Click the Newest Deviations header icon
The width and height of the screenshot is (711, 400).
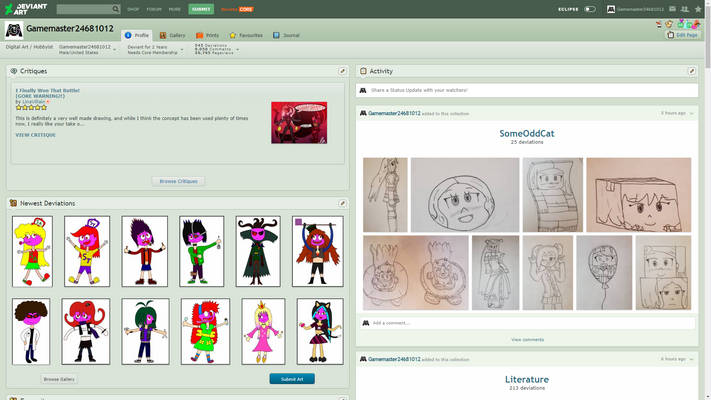tap(13, 203)
